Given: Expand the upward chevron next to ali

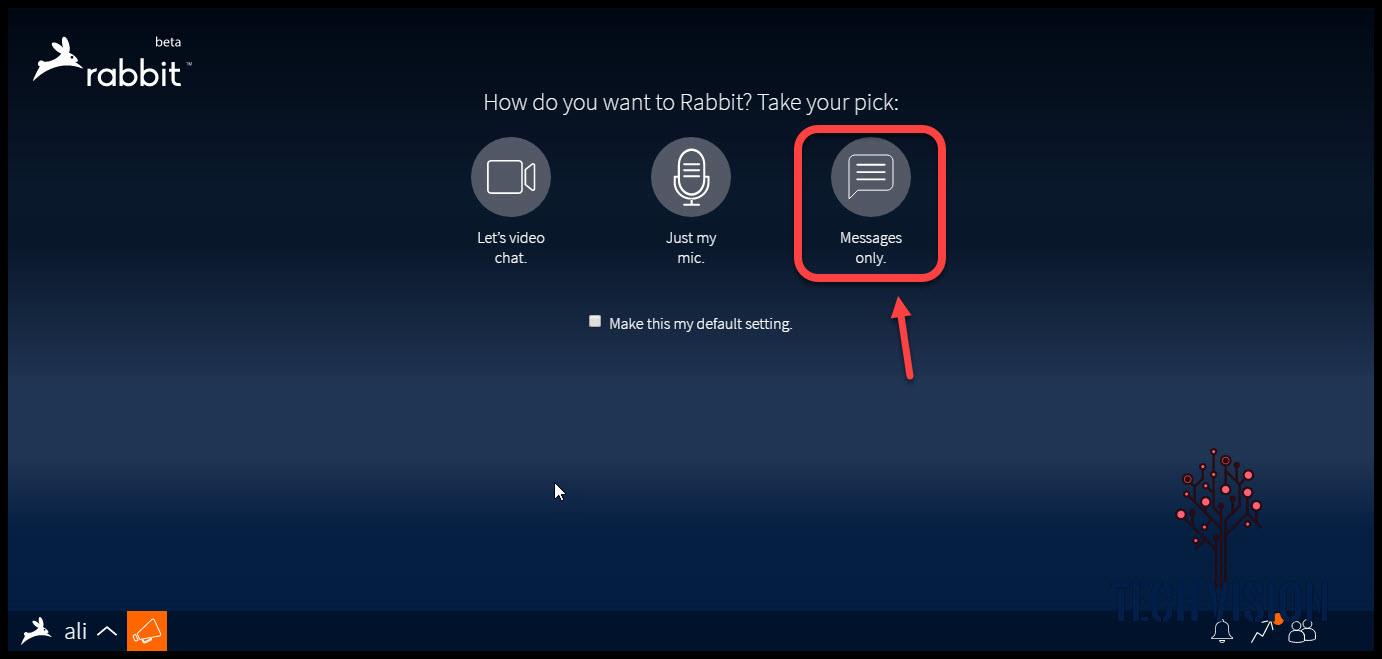Looking at the screenshot, I should 107,631.
